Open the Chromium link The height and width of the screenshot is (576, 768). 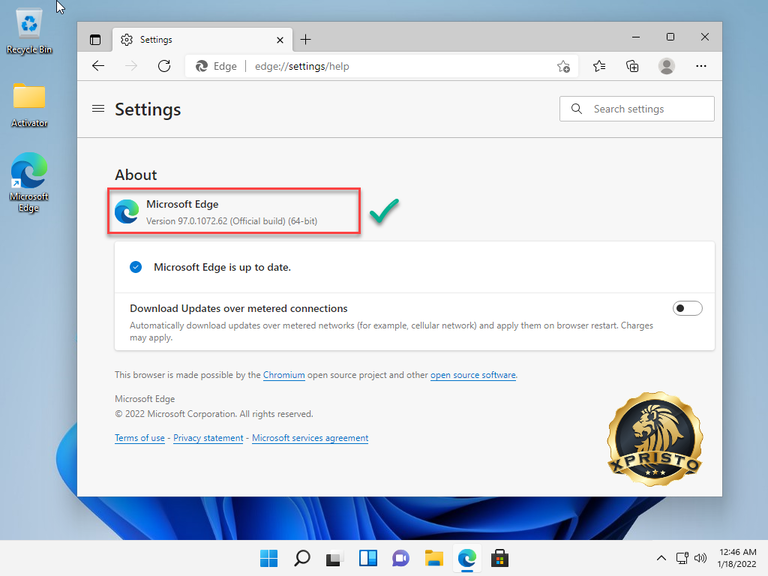click(x=284, y=375)
